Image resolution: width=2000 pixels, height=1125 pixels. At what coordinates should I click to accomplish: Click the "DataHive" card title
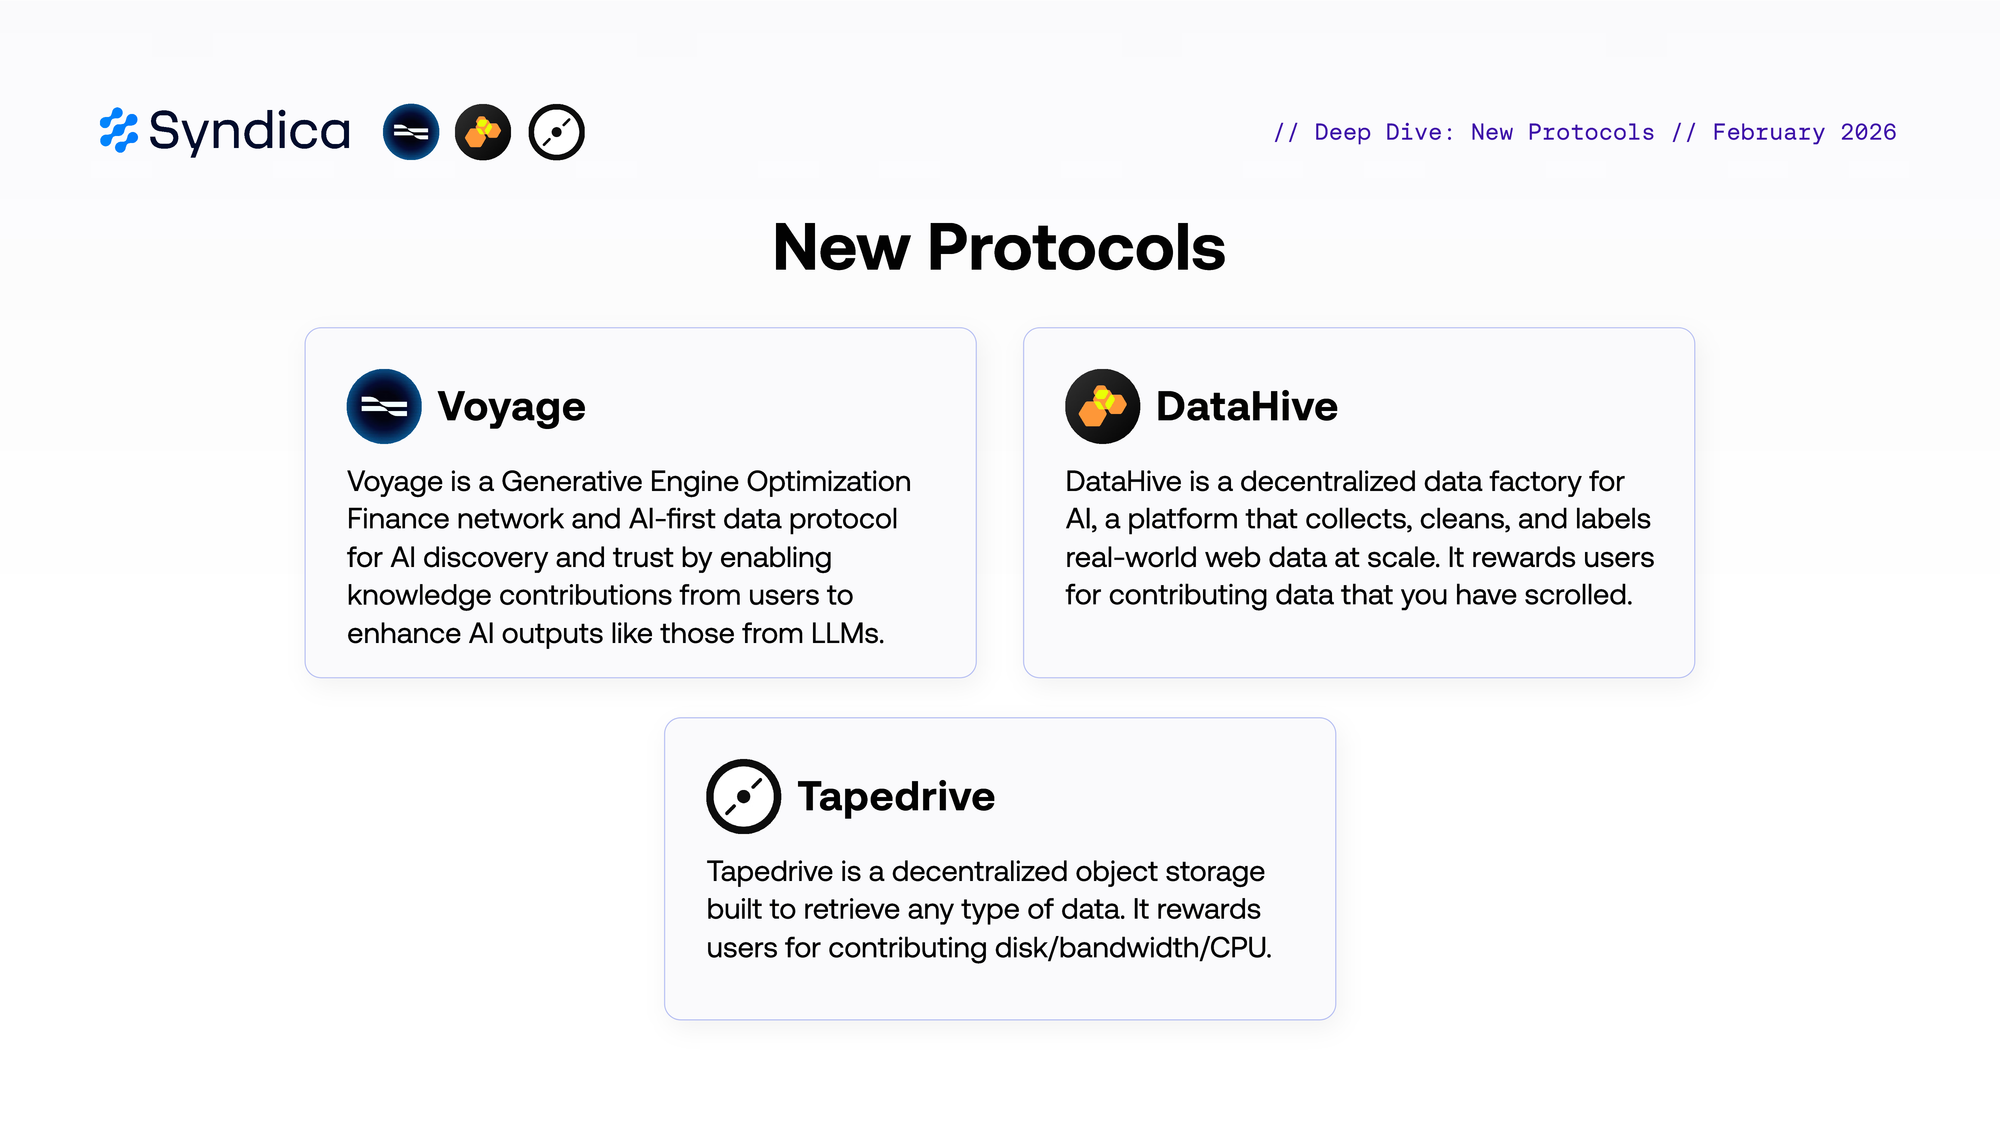tap(1246, 407)
